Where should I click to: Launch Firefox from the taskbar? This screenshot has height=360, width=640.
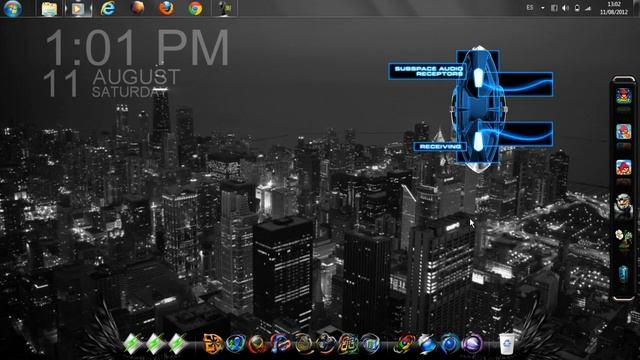click(166, 8)
